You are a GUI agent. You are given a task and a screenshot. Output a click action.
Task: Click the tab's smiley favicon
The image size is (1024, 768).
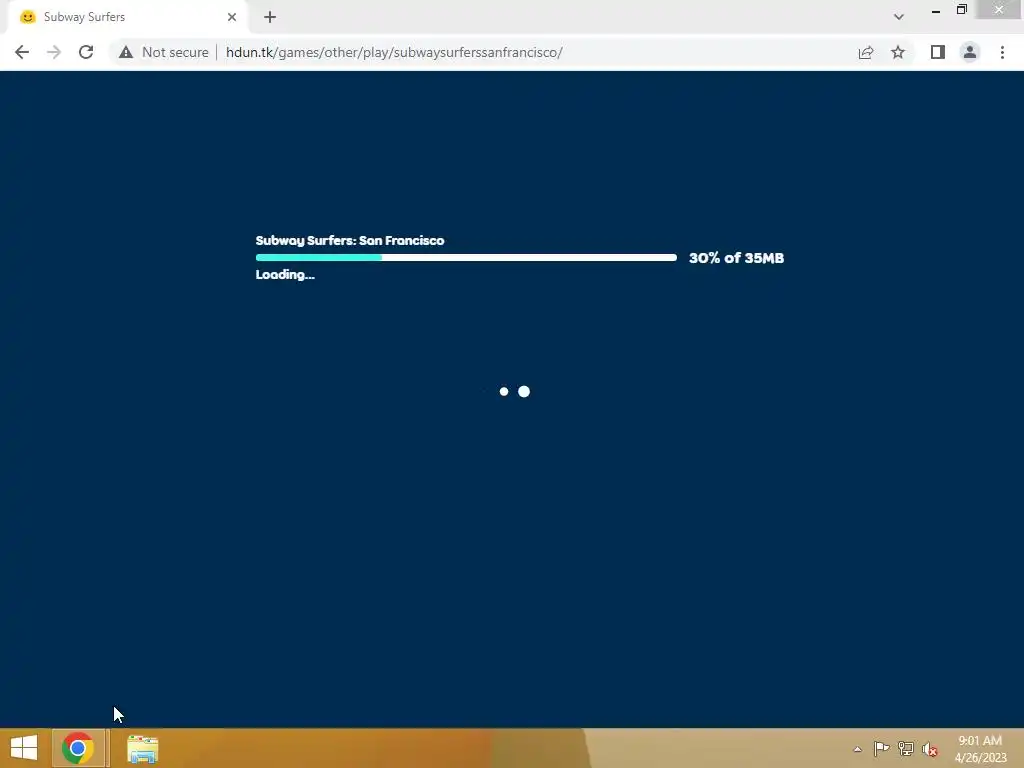point(27,17)
